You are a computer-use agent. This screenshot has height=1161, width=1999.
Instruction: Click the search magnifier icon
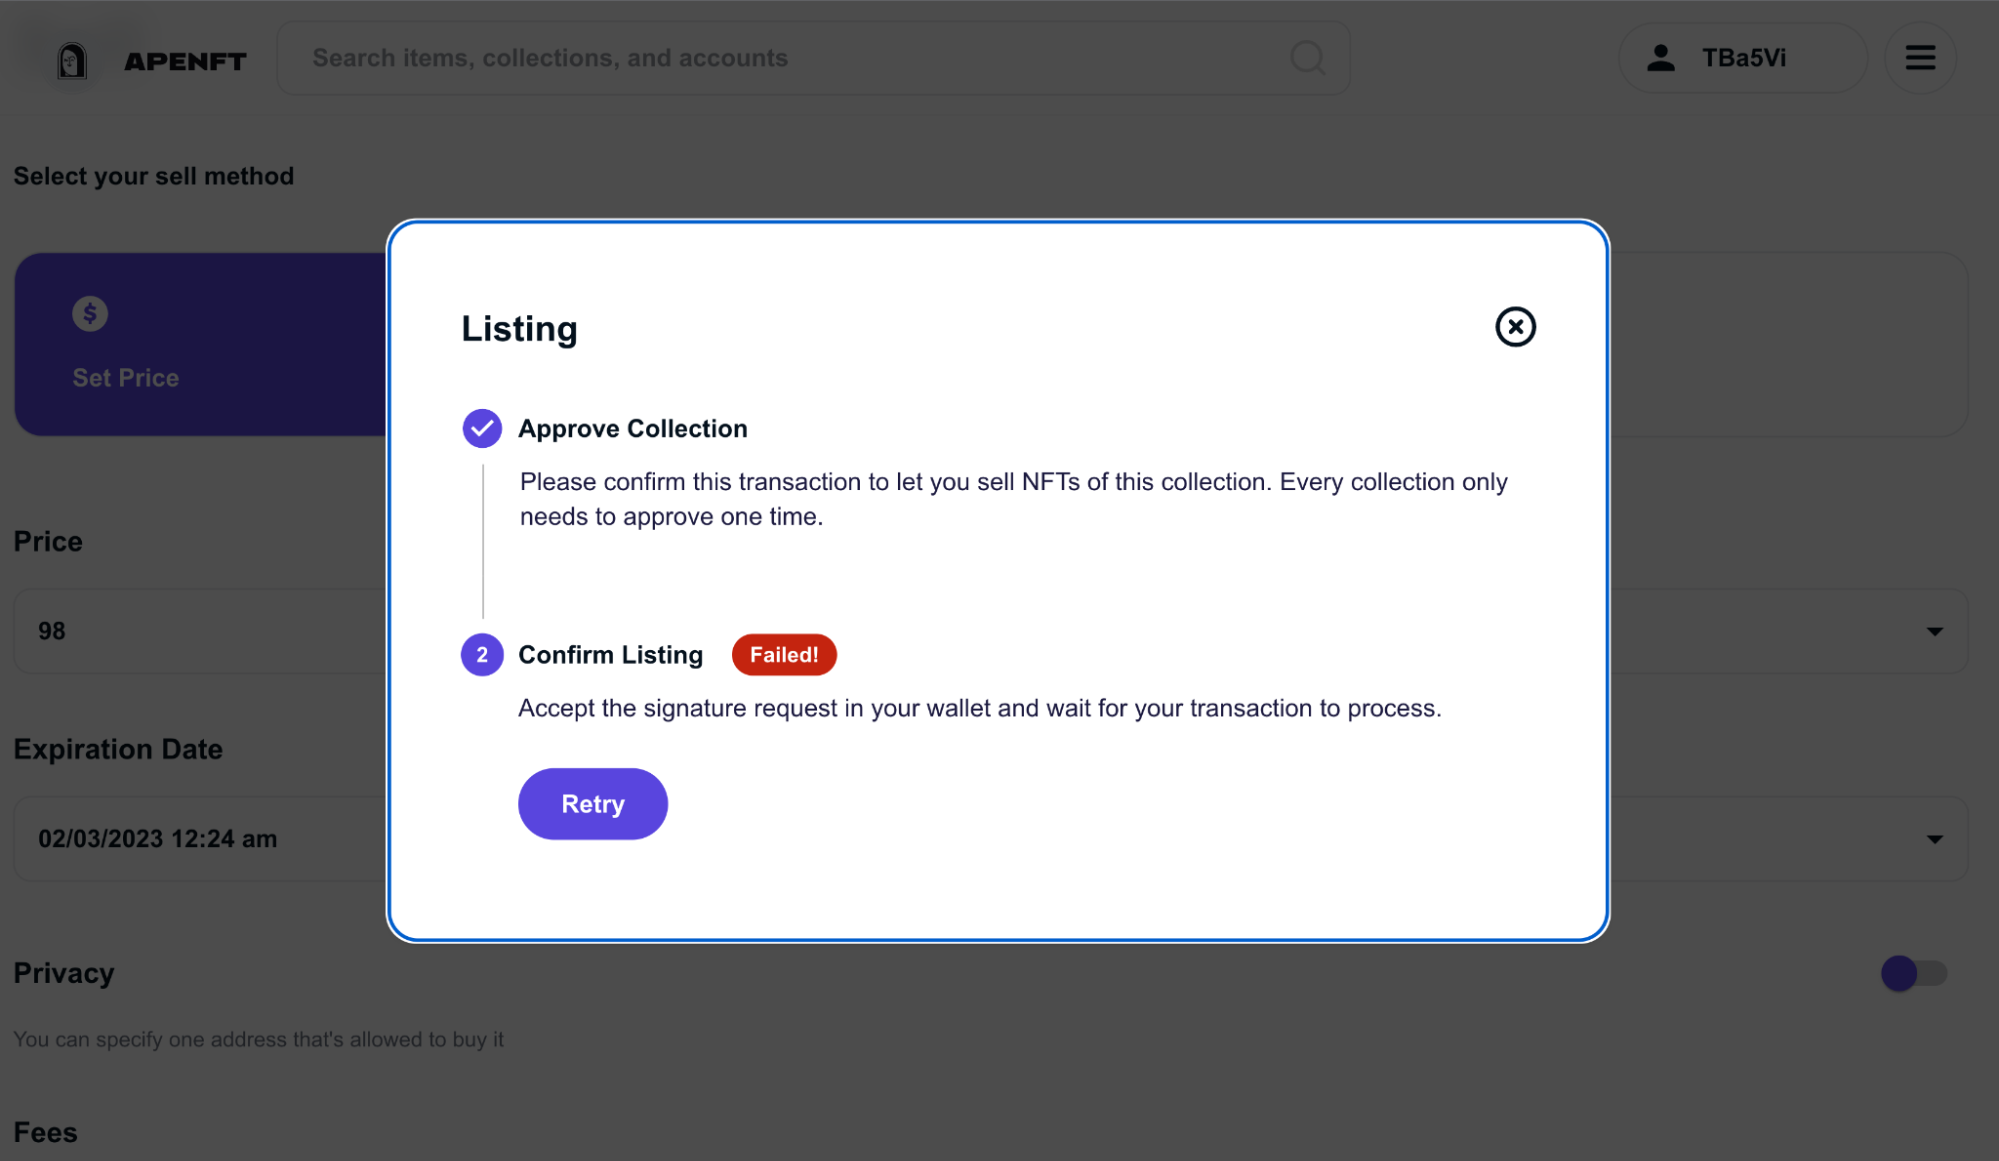(x=1307, y=58)
